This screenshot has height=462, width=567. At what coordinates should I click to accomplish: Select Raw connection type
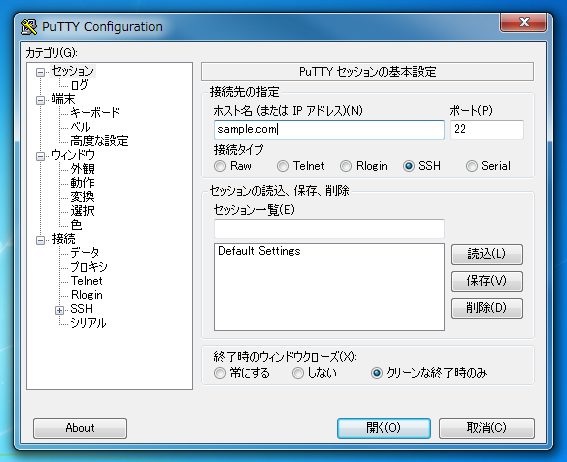[x=220, y=166]
